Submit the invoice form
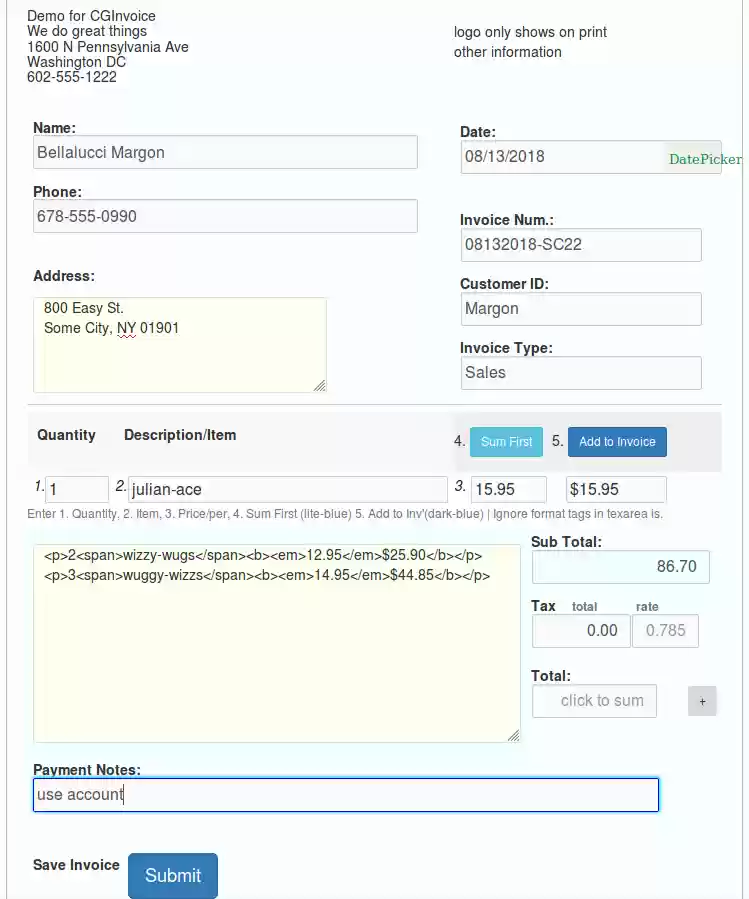The width and height of the screenshot is (749, 899). click(172, 875)
